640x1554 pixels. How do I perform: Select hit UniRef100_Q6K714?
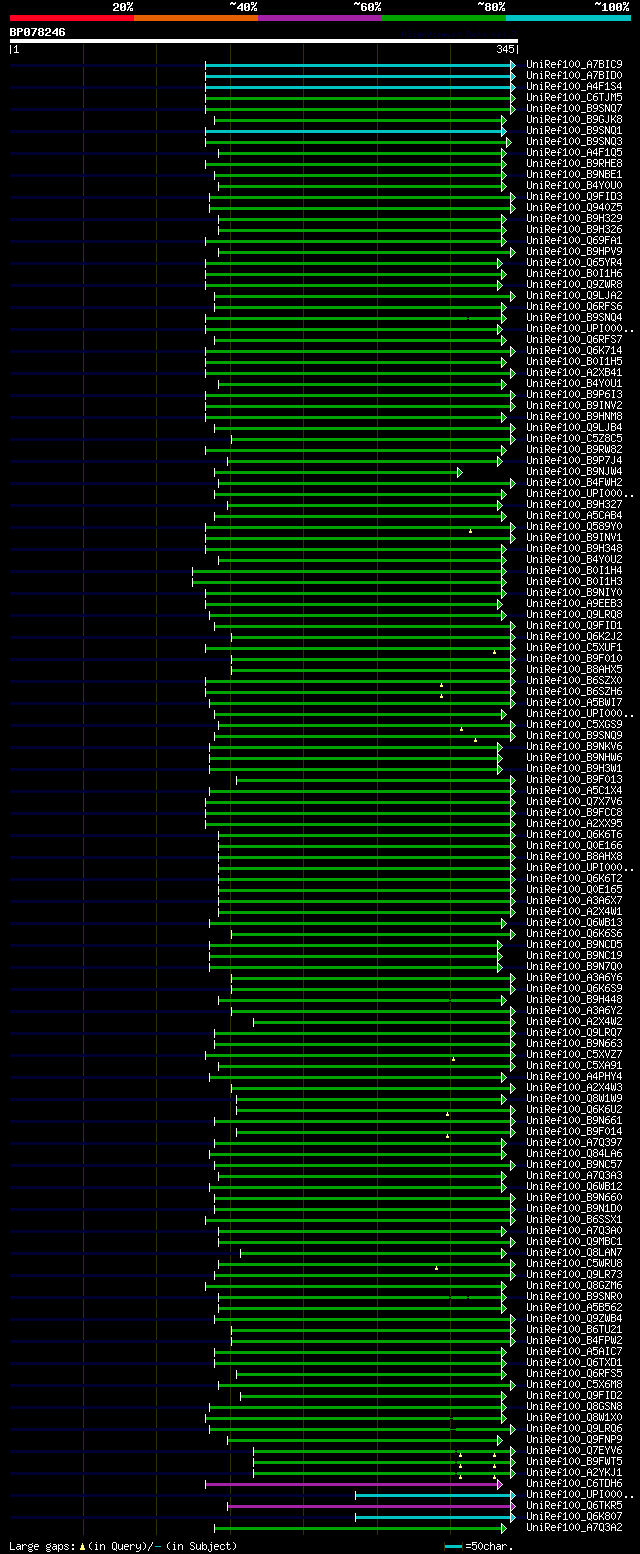point(574,351)
